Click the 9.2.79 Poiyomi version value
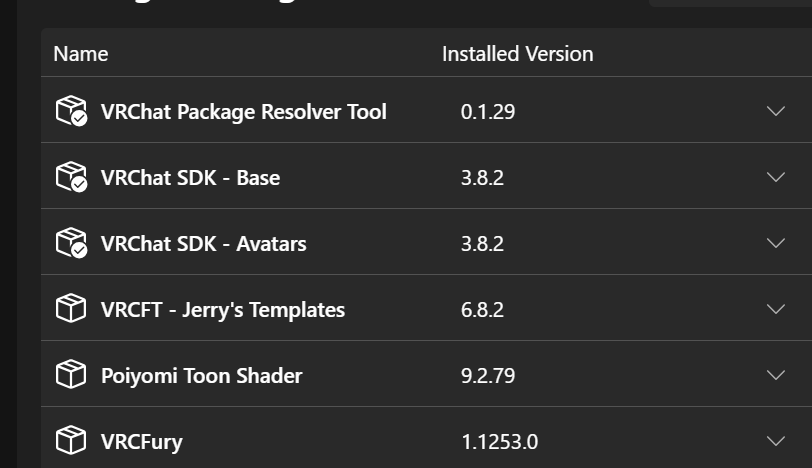 [x=488, y=376]
